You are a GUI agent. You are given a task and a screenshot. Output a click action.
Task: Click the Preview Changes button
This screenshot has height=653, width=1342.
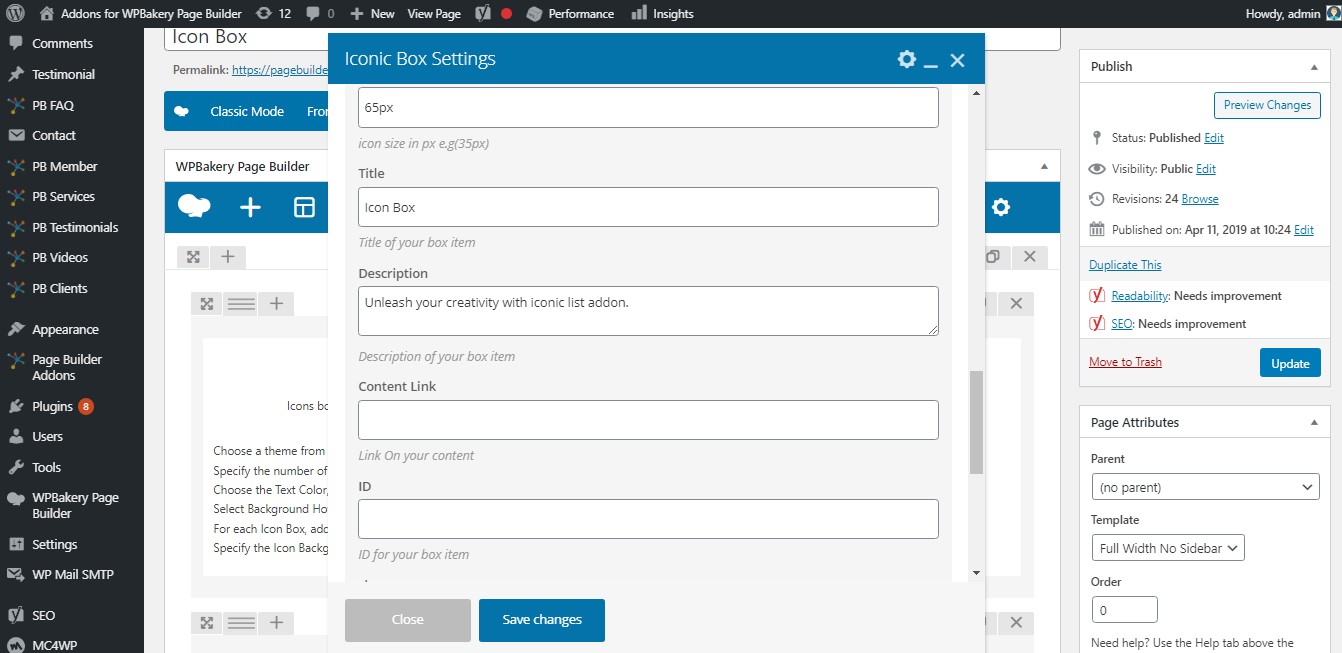1267,105
